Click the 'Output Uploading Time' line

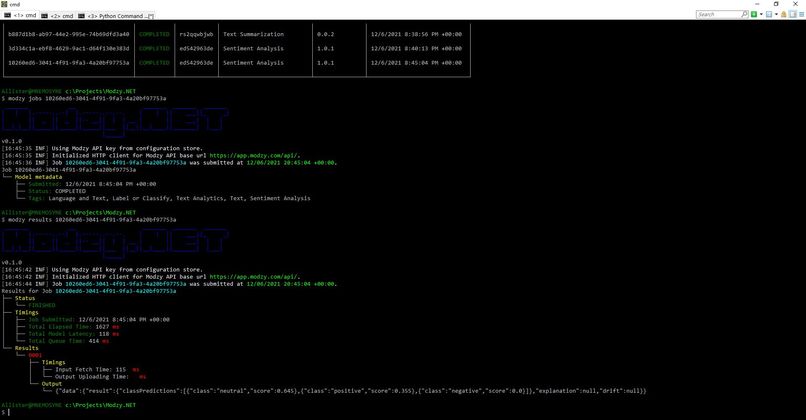[101, 377]
